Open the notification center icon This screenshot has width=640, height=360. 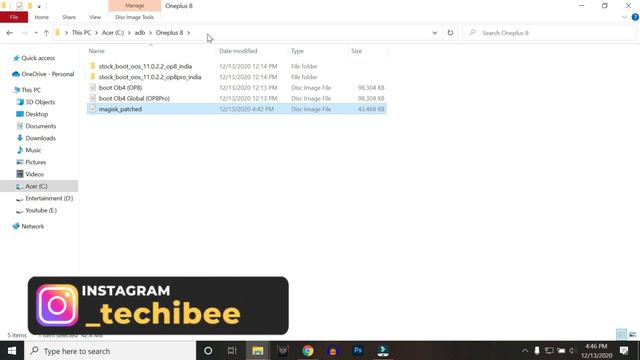[624, 351]
